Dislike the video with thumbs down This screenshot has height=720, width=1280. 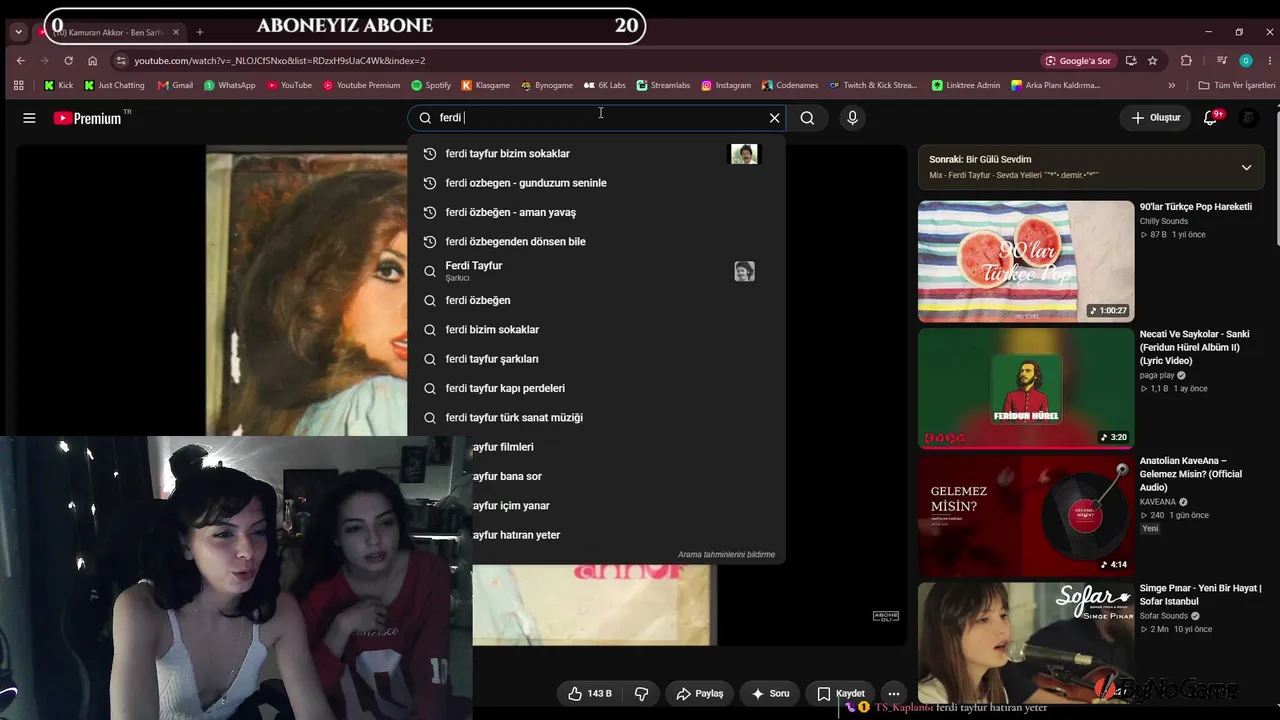pyautogui.click(x=642, y=693)
